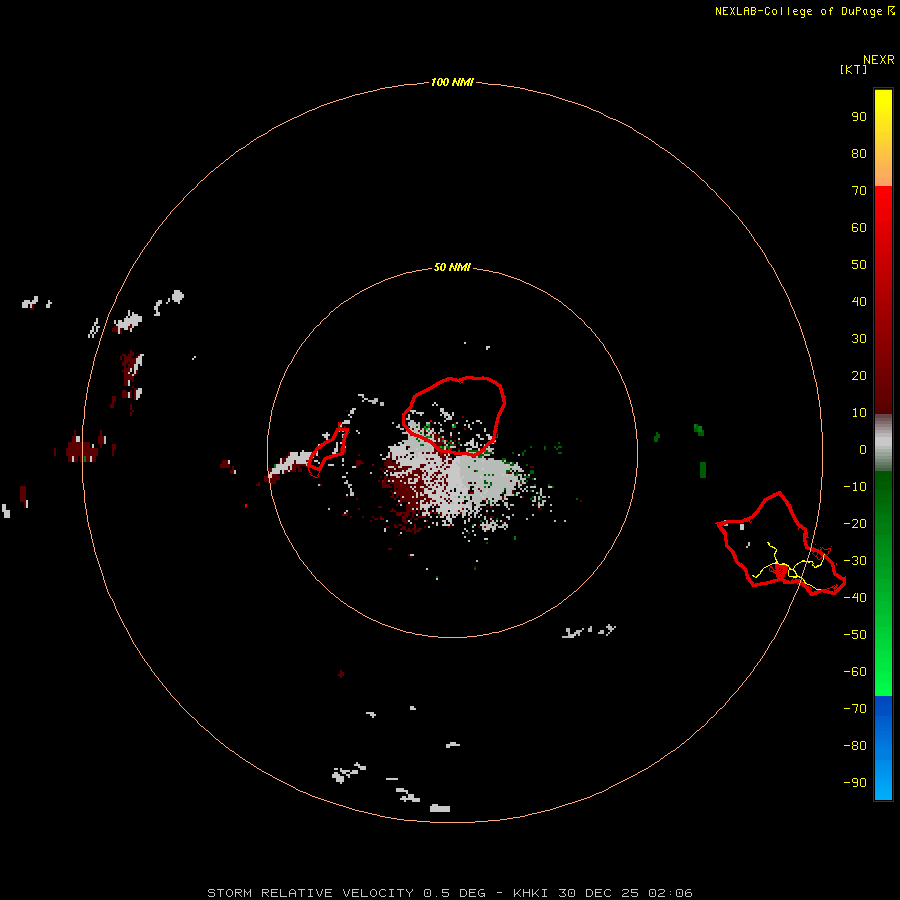The height and width of the screenshot is (900, 900).
Task: Select the positive 20 knot scale value
Action: [859, 376]
